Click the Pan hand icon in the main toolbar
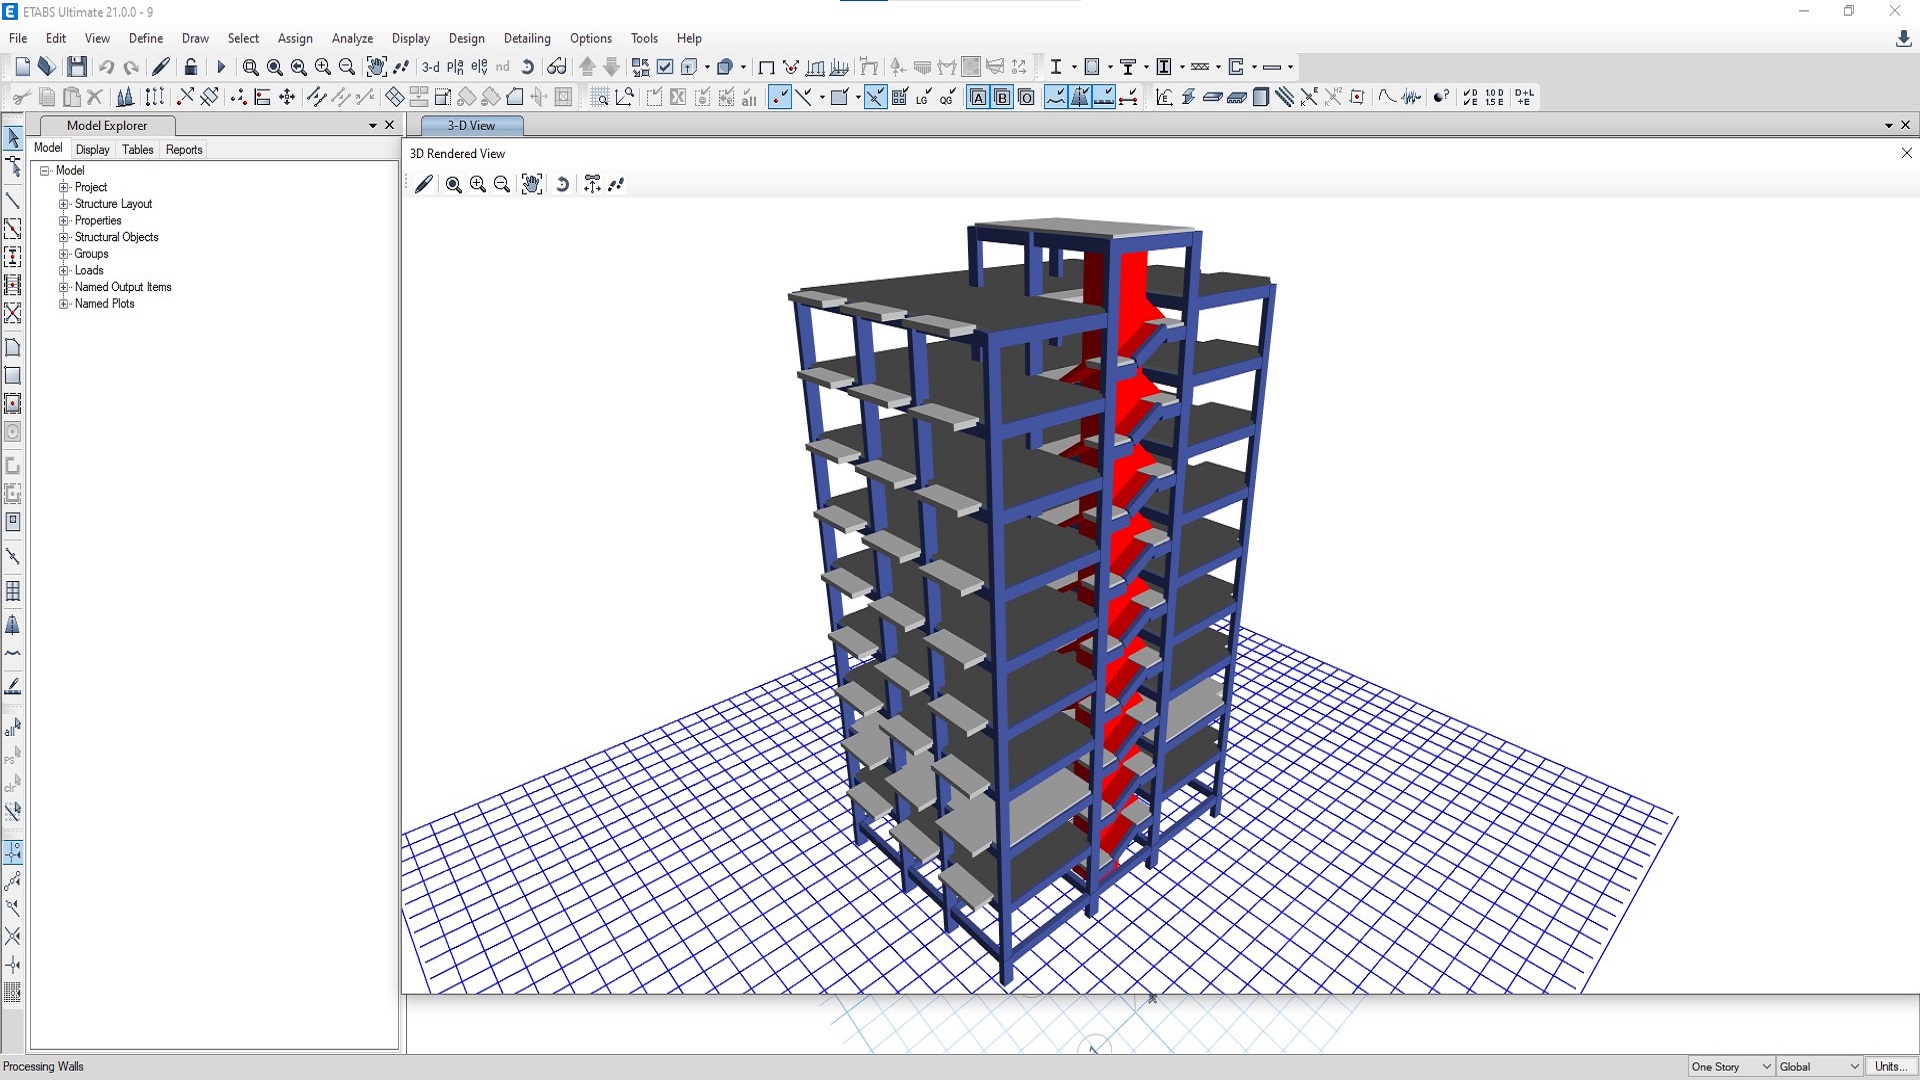This screenshot has width=1920, height=1080. point(376,67)
